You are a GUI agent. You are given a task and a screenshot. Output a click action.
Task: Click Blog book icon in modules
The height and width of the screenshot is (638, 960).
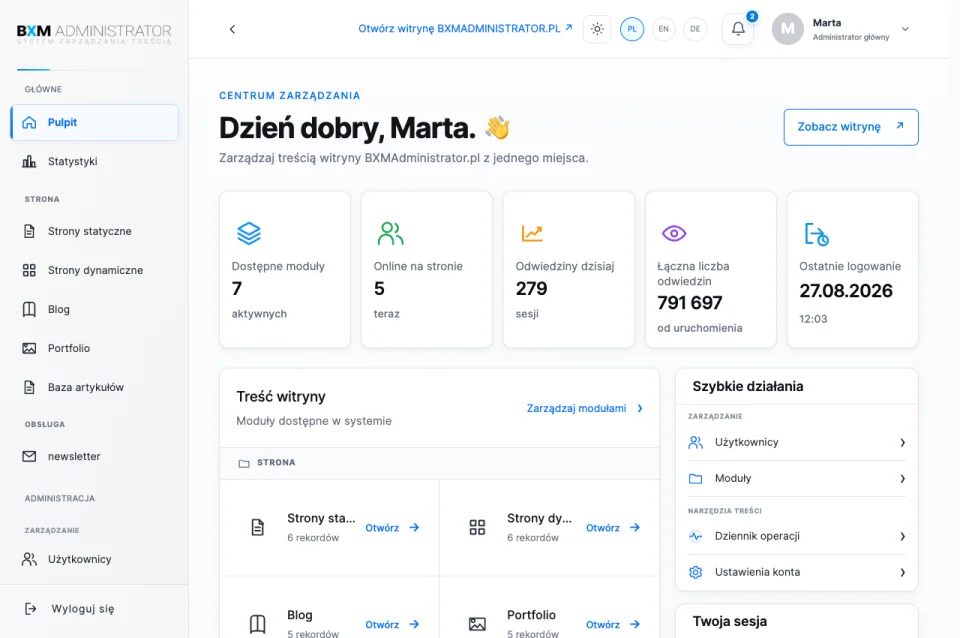tap(258, 624)
